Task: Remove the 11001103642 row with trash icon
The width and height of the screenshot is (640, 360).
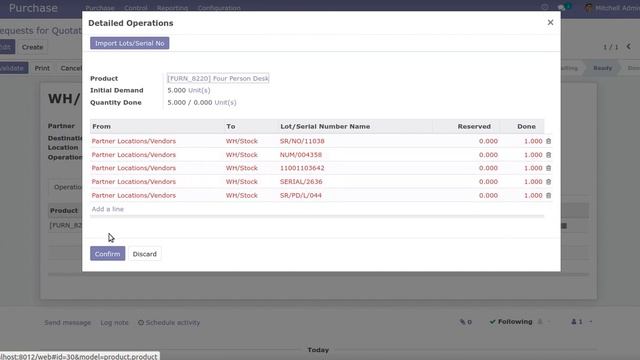Action: [x=548, y=168]
